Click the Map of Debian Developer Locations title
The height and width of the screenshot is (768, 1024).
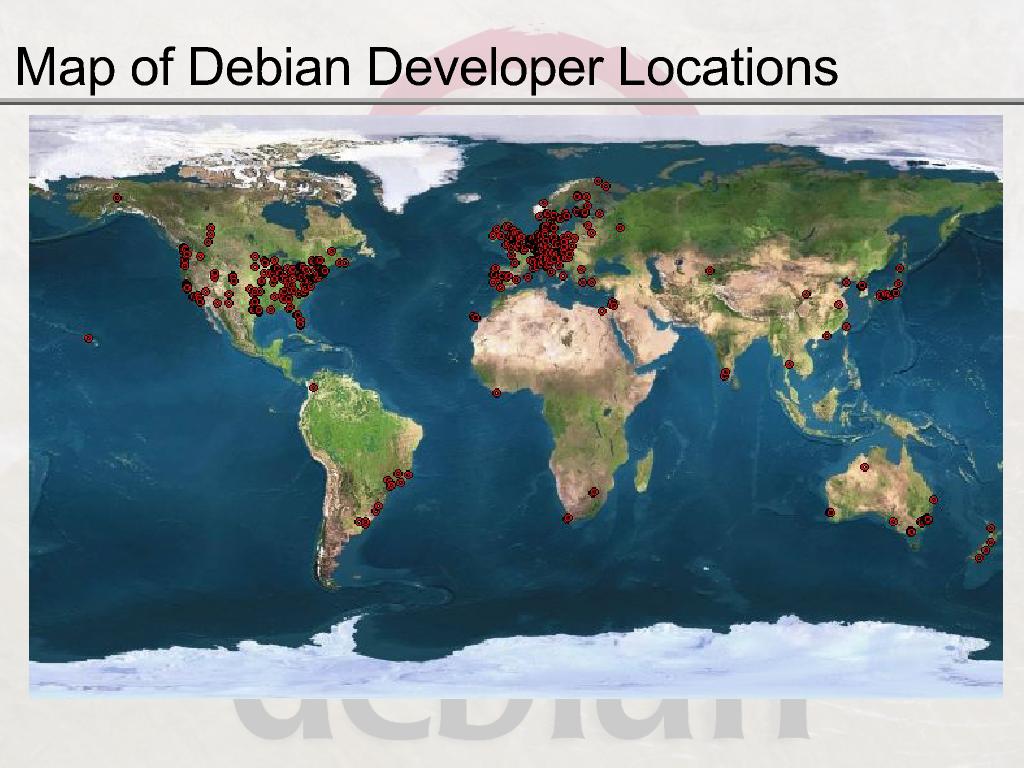(427, 68)
